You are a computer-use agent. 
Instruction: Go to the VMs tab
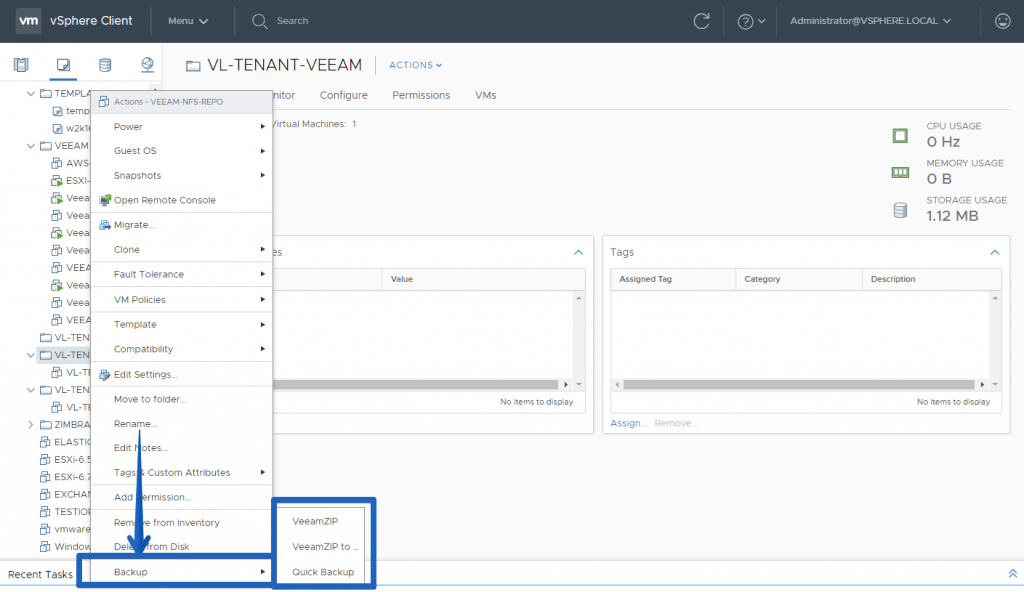(486, 95)
